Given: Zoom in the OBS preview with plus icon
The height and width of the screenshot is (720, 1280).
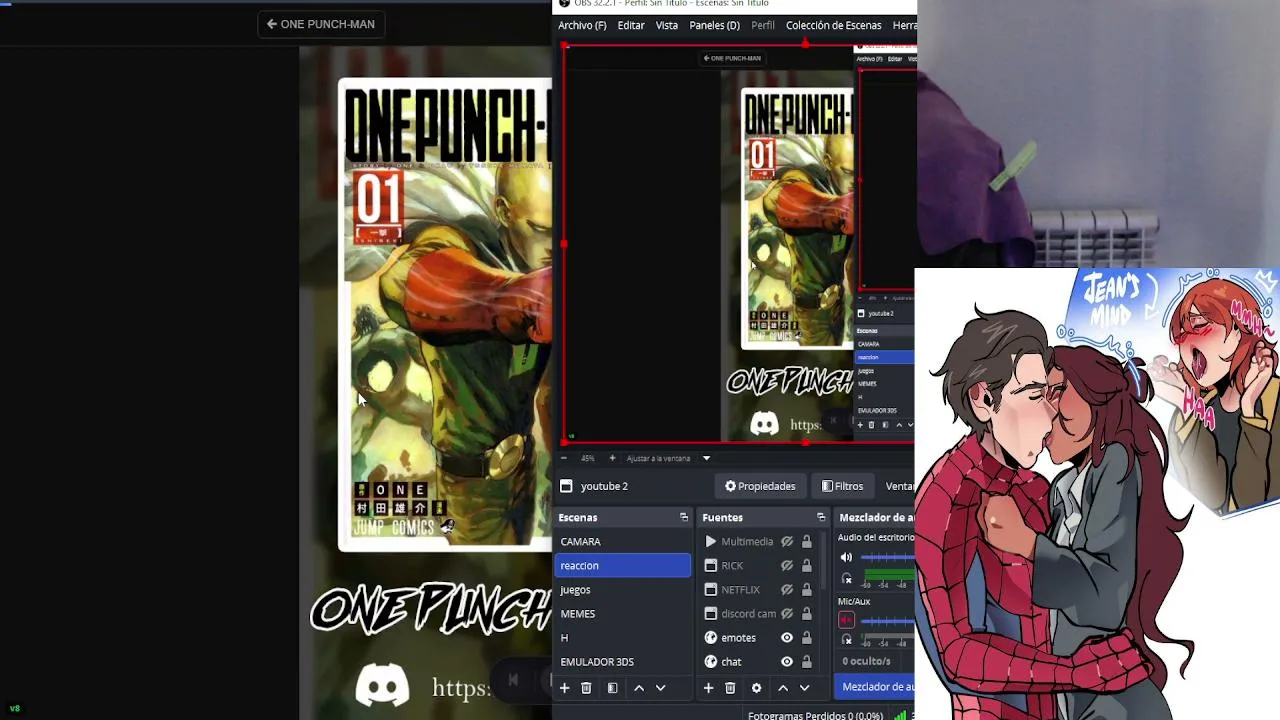Looking at the screenshot, I should coord(612,458).
